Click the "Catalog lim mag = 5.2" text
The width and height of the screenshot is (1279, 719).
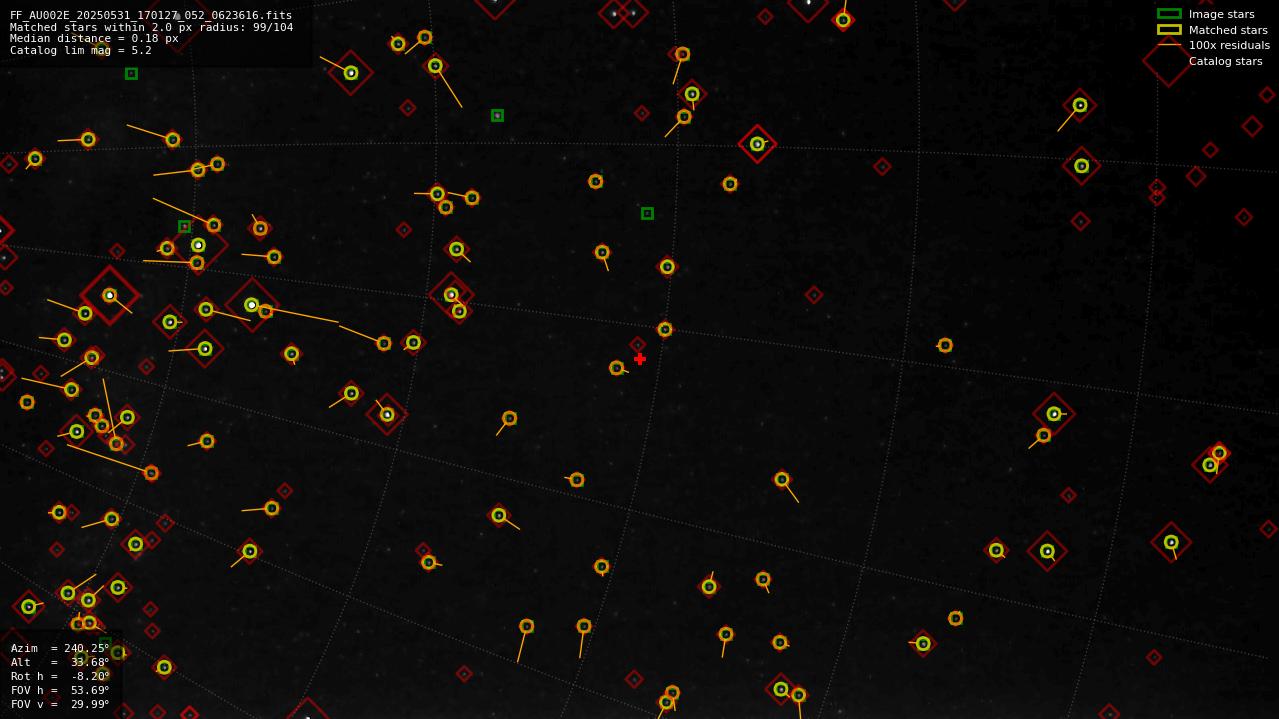(x=81, y=50)
